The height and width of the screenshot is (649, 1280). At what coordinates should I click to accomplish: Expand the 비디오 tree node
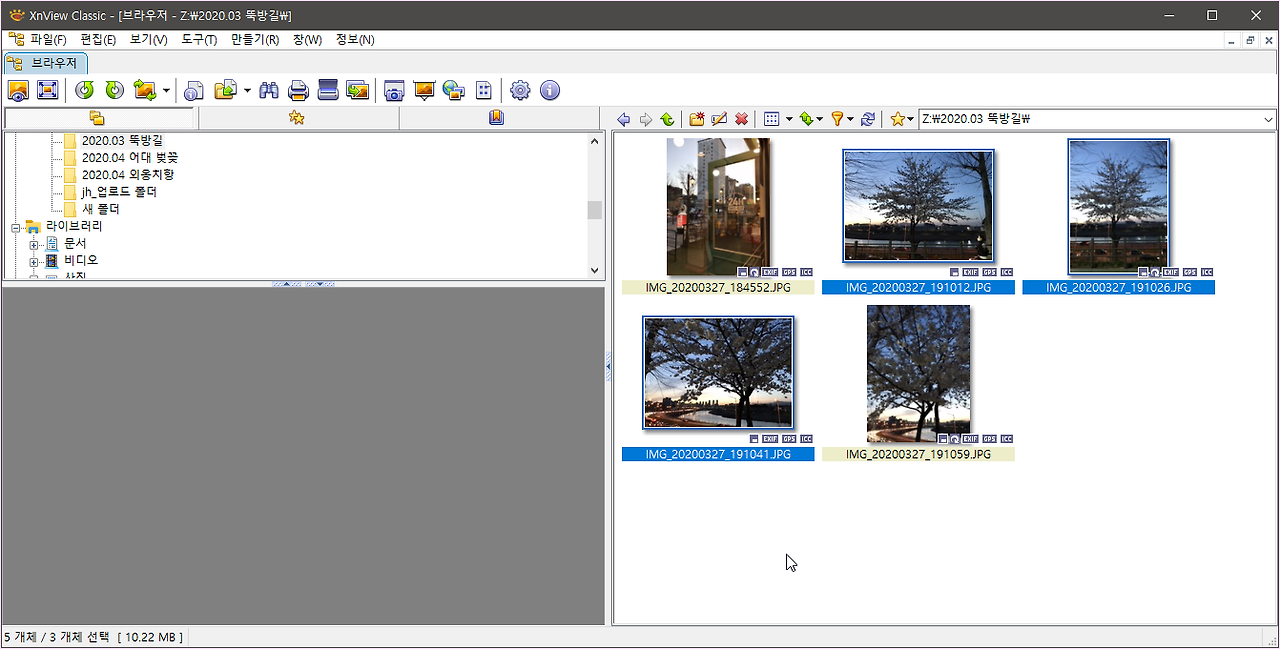click(x=34, y=261)
